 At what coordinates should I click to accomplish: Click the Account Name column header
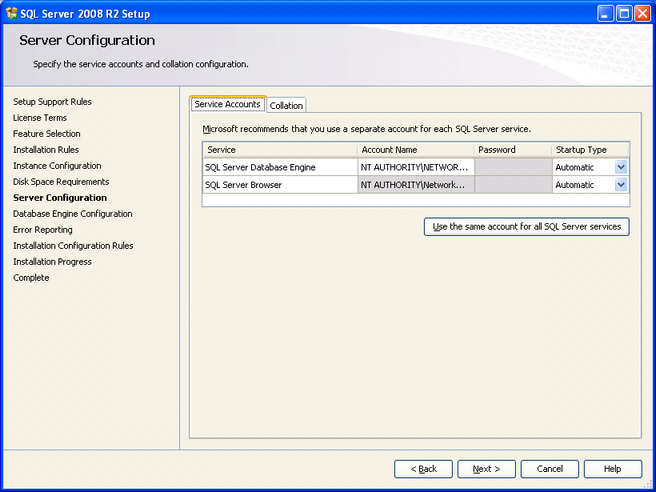pyautogui.click(x=415, y=150)
